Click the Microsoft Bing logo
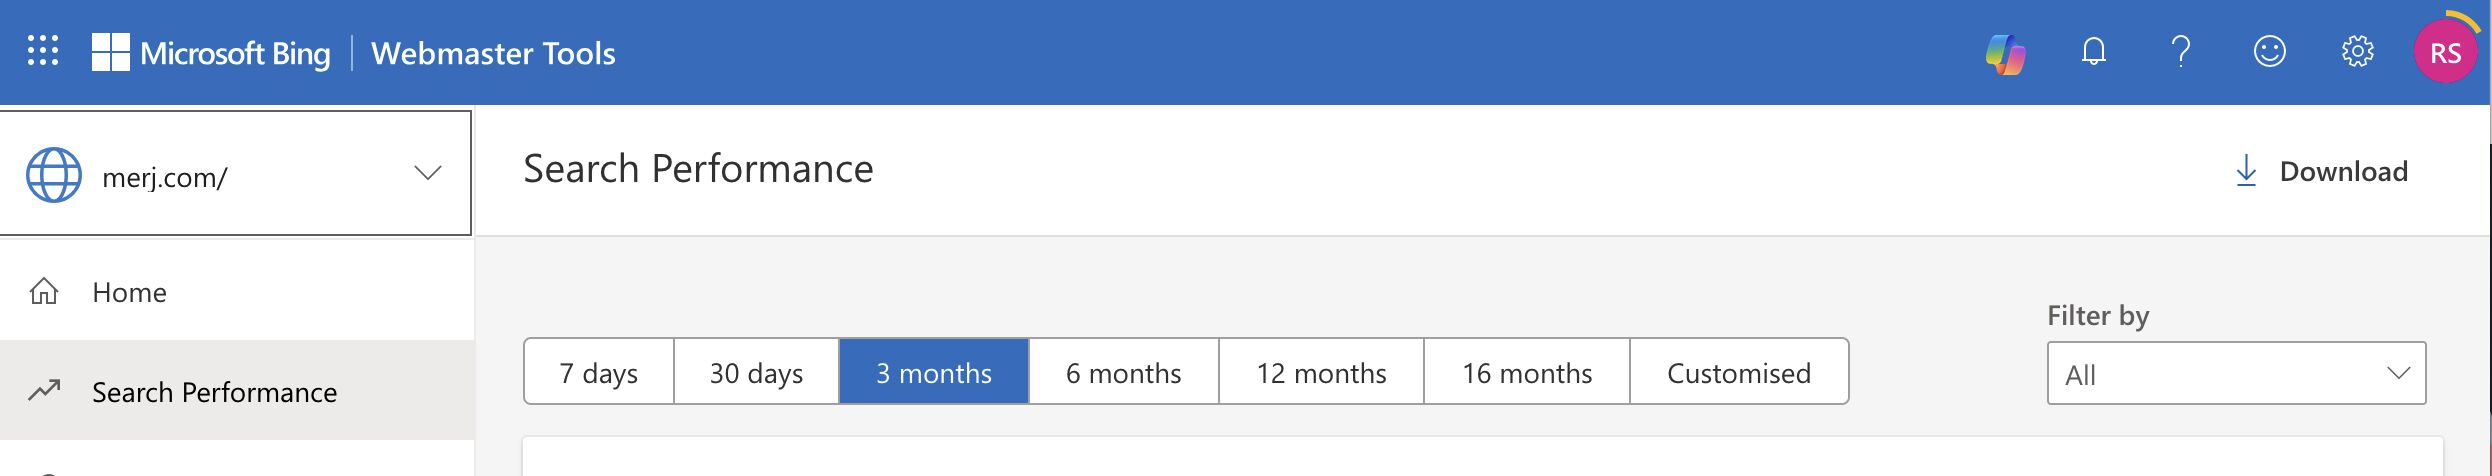Screen dimensions: 2492x476 click(211, 53)
